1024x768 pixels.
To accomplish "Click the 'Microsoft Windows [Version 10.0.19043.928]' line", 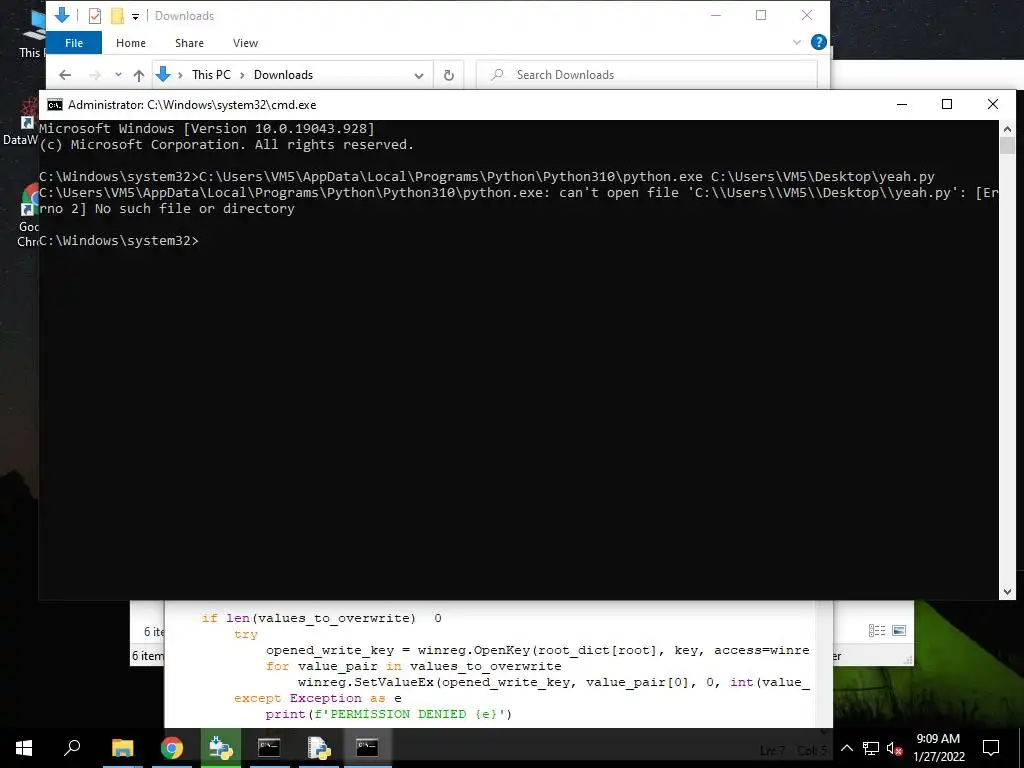I will point(207,129).
